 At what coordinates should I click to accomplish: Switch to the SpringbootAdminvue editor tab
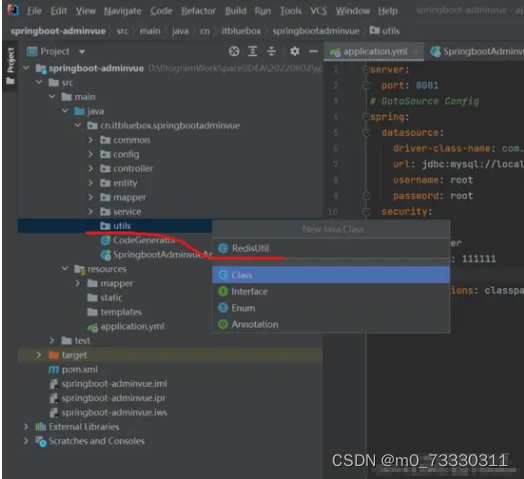pyautogui.click(x=476, y=52)
